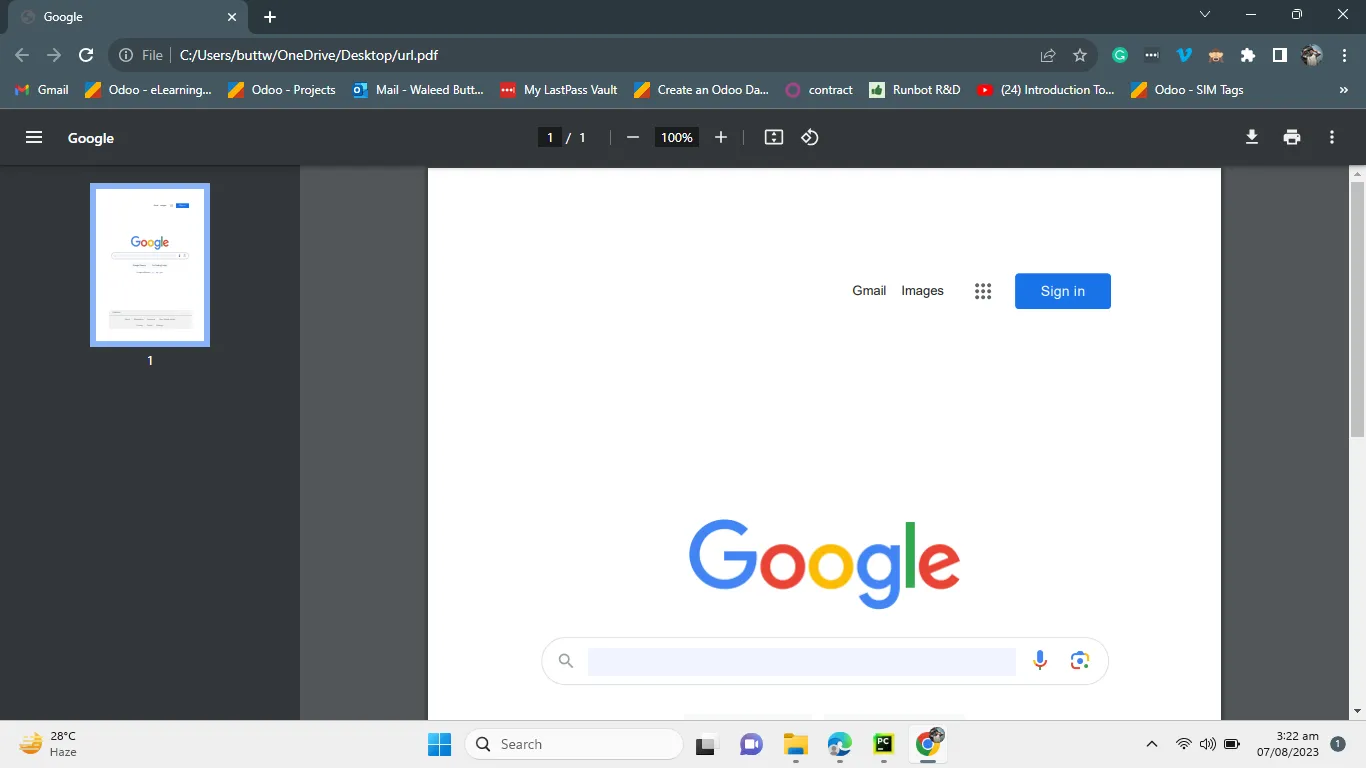Open My LastPass Vault bookmark

559,90
